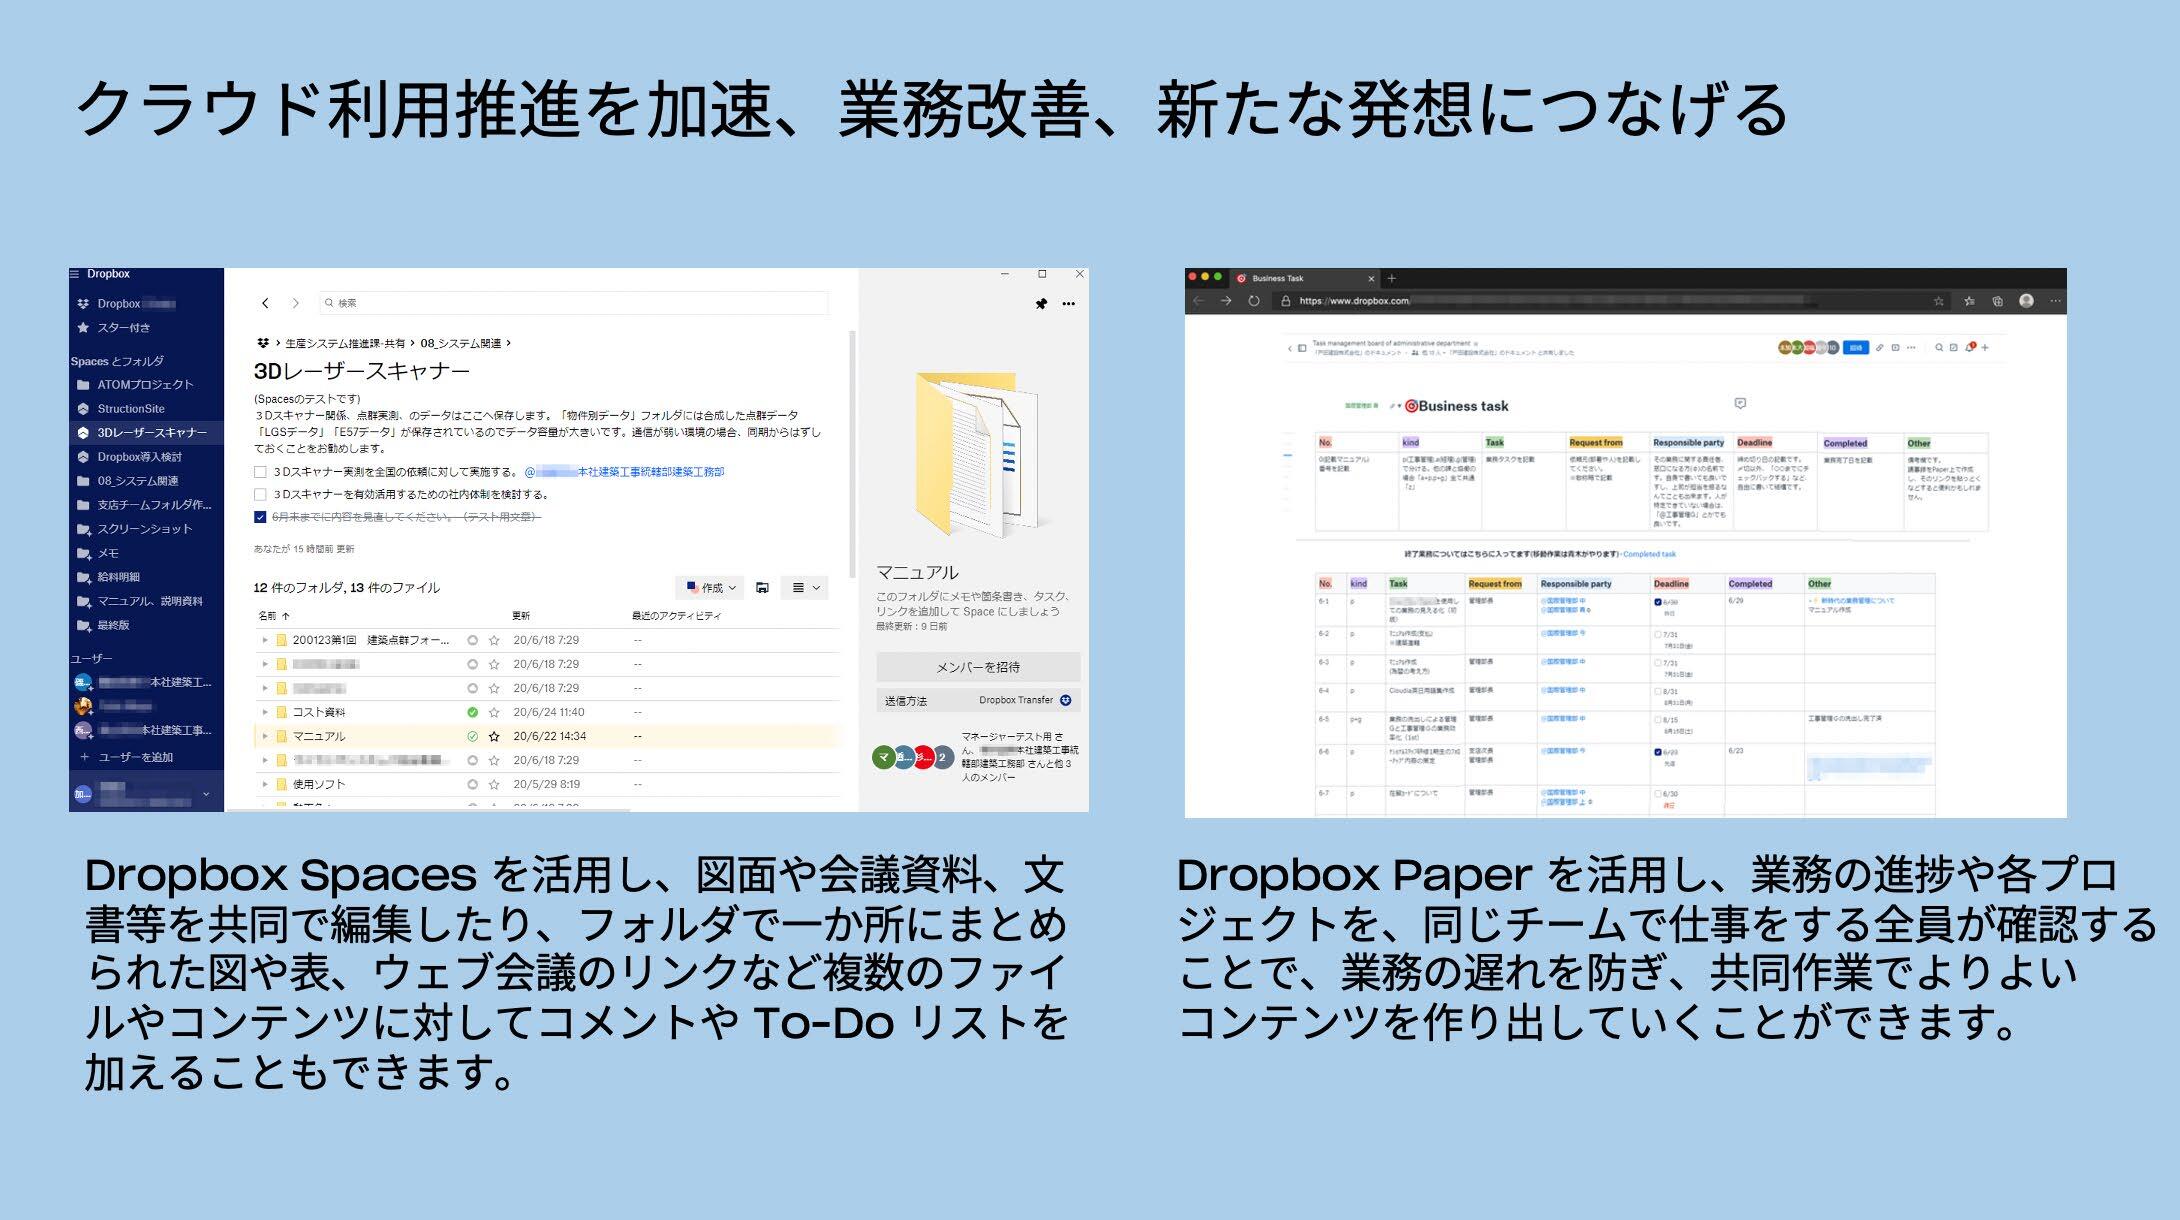Click the 検索 search field
The image size is (2180, 1220).
[574, 303]
